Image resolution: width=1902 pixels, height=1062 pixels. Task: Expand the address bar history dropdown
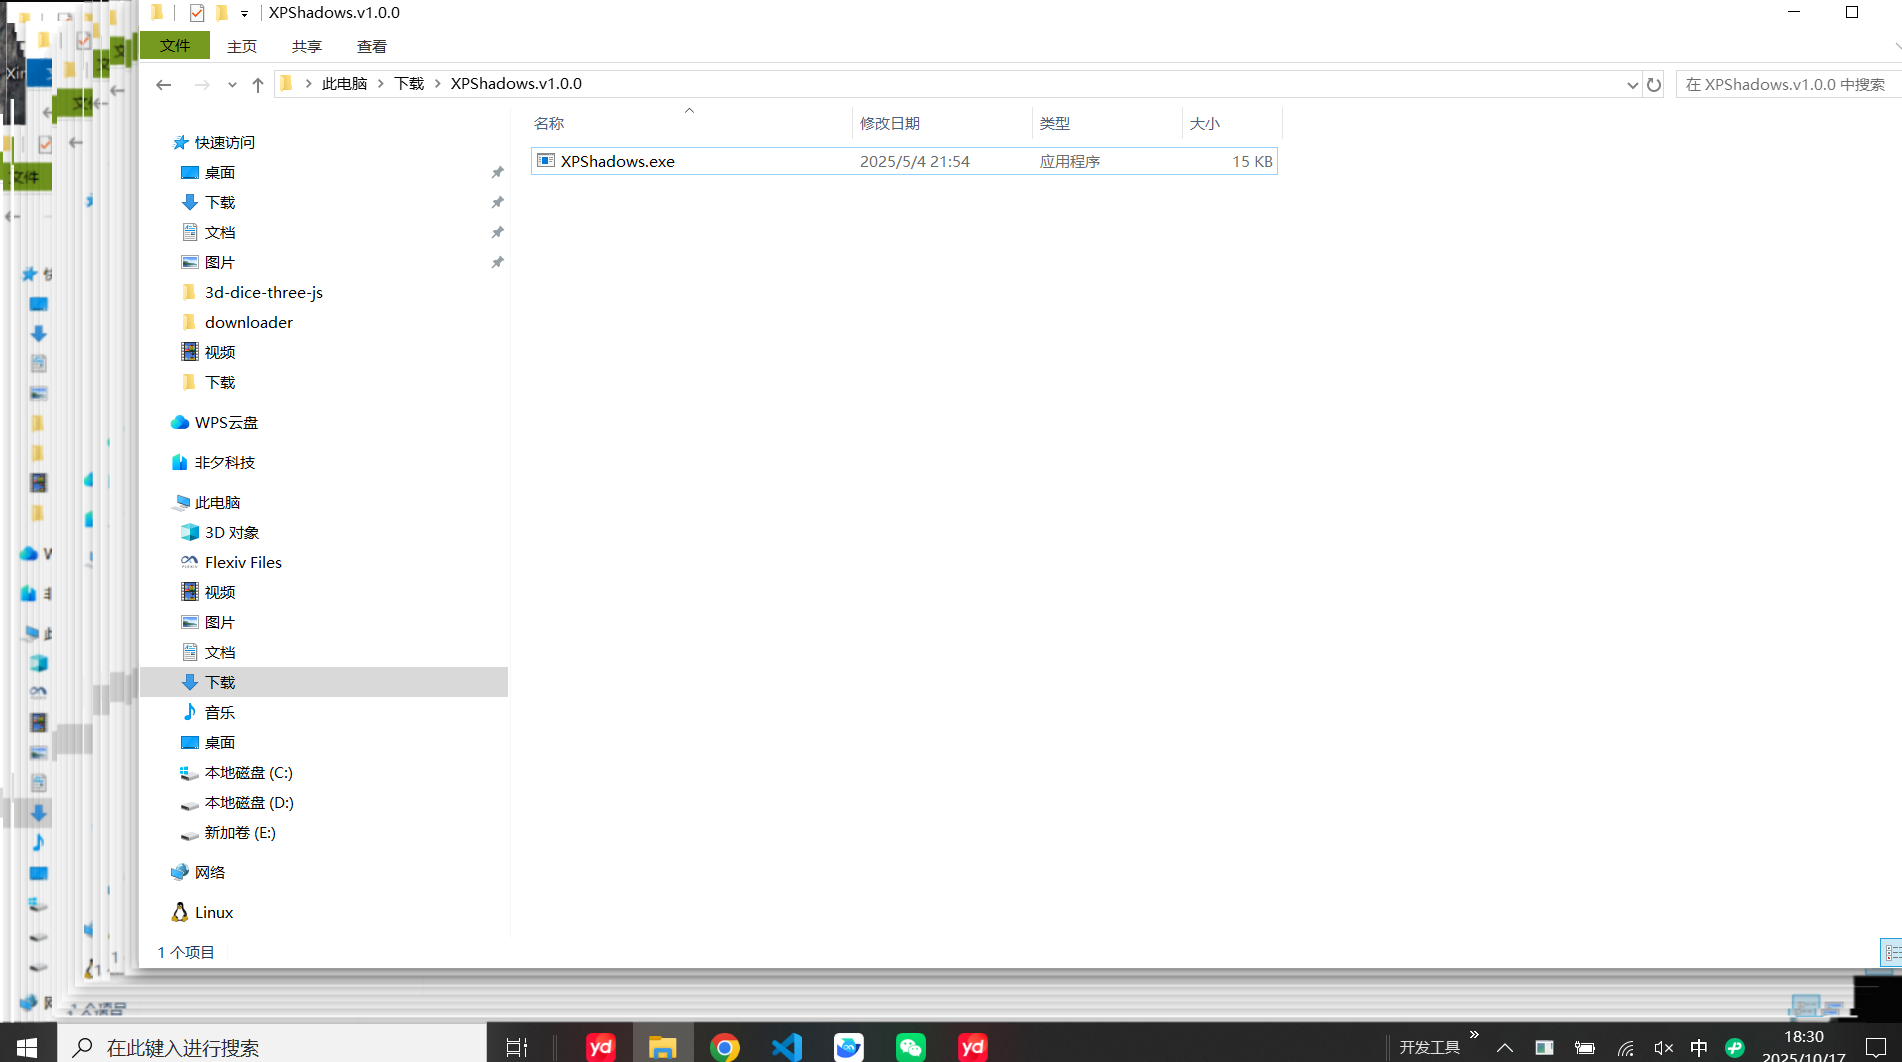point(1632,85)
